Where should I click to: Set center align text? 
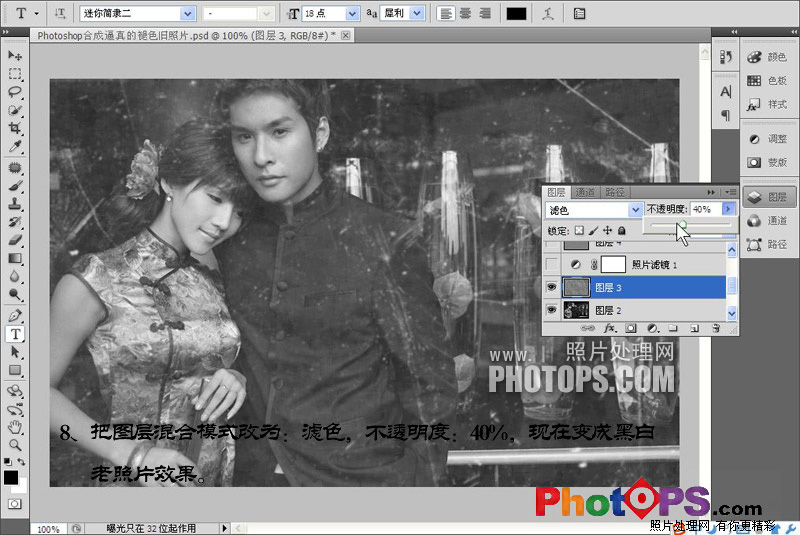pos(465,14)
